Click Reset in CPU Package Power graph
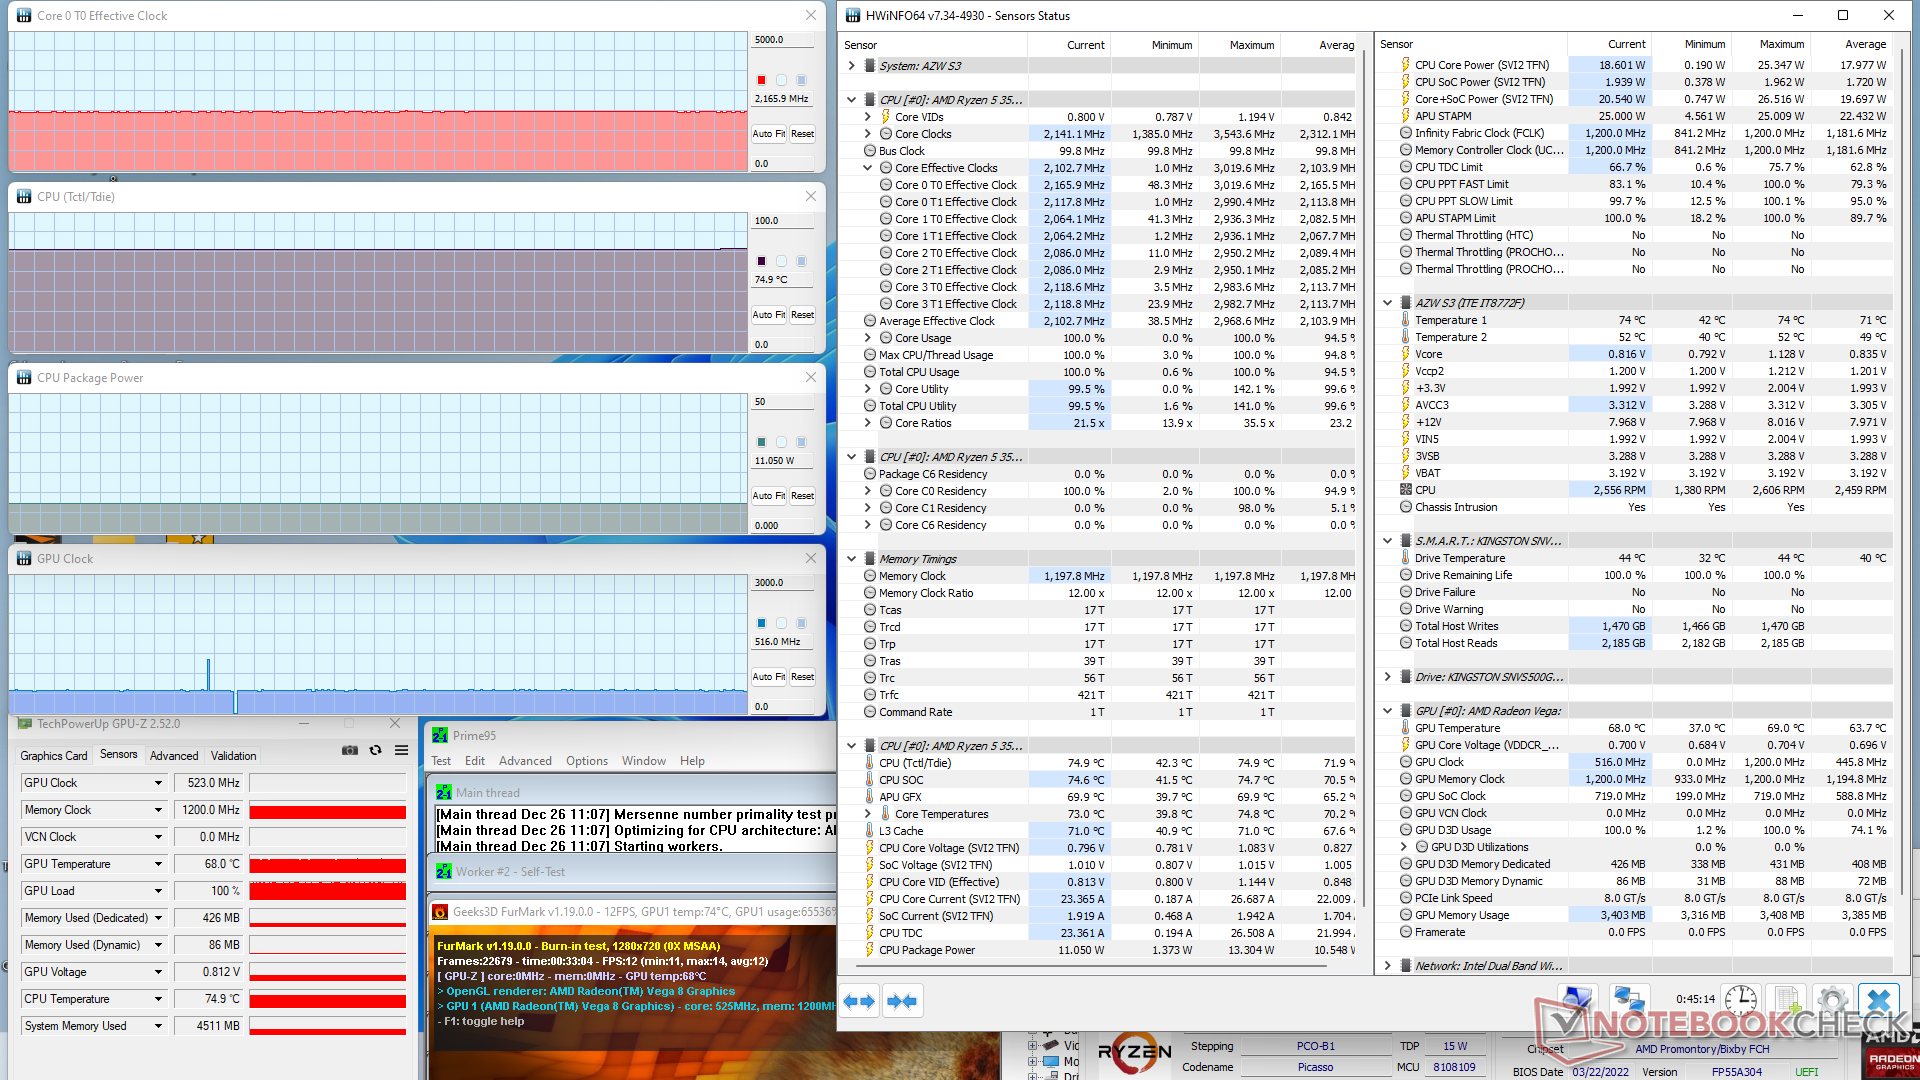Image resolution: width=1920 pixels, height=1080 pixels. click(802, 496)
